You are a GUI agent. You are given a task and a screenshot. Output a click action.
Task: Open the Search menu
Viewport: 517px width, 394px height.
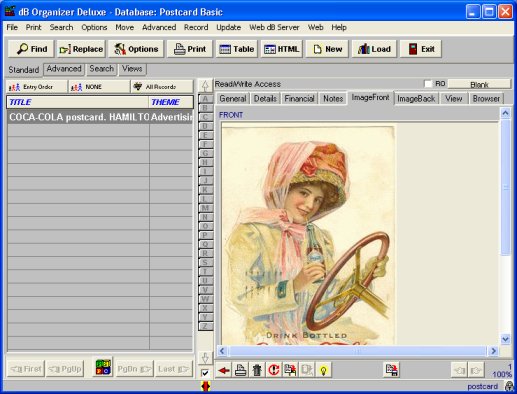(x=61, y=27)
